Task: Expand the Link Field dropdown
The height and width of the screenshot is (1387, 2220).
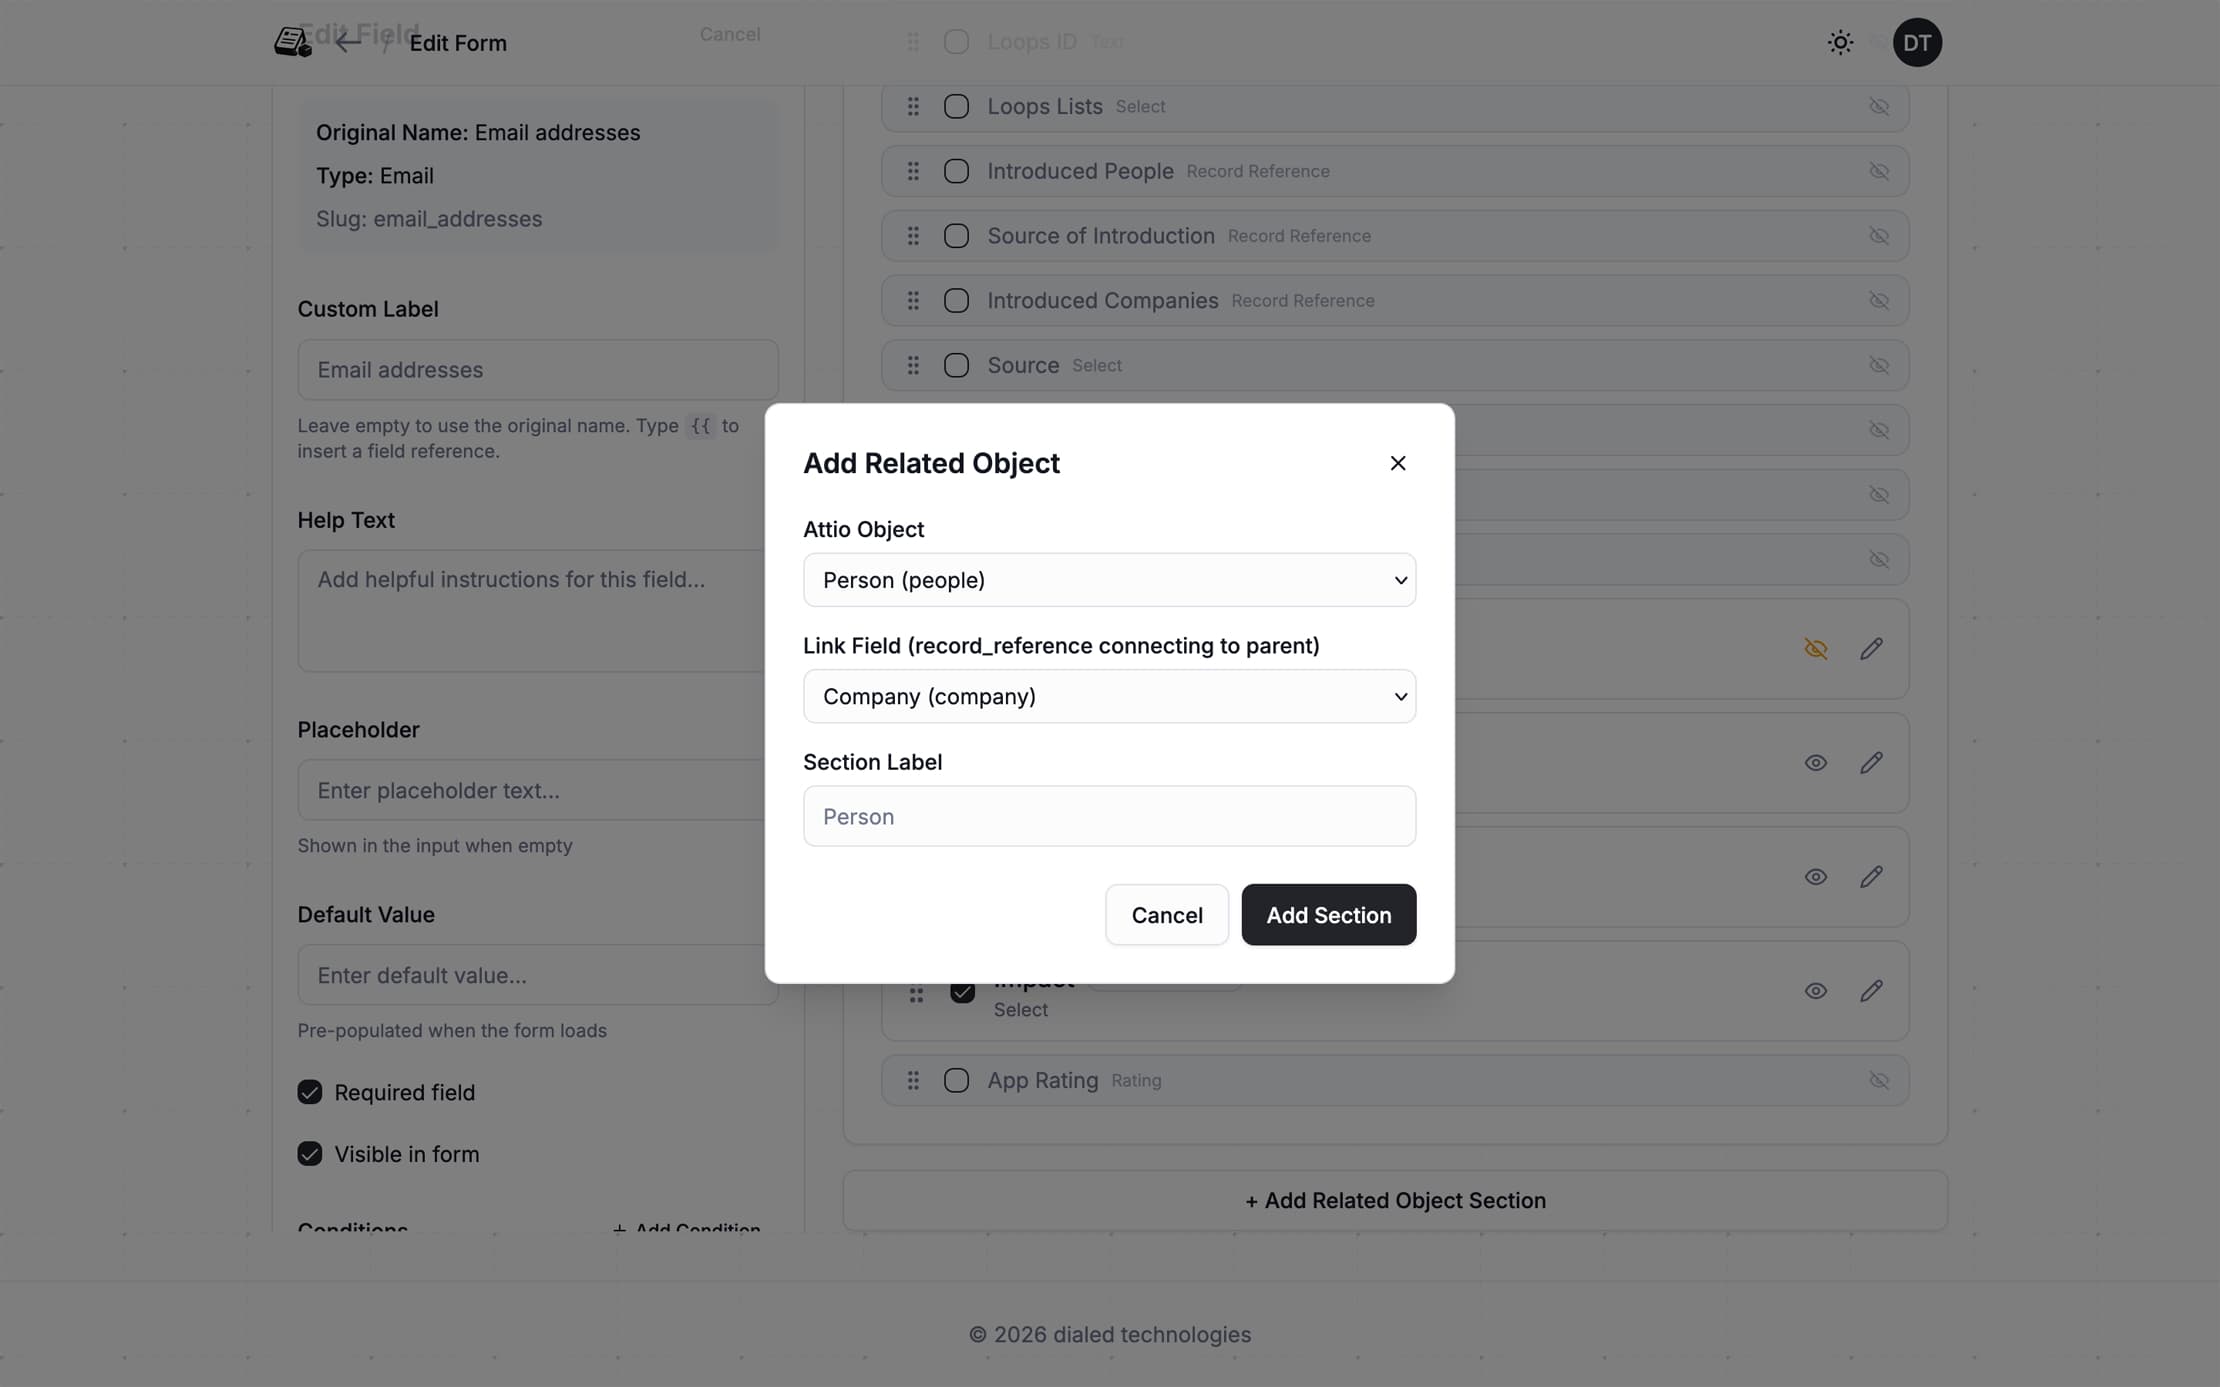Action: tap(1109, 696)
